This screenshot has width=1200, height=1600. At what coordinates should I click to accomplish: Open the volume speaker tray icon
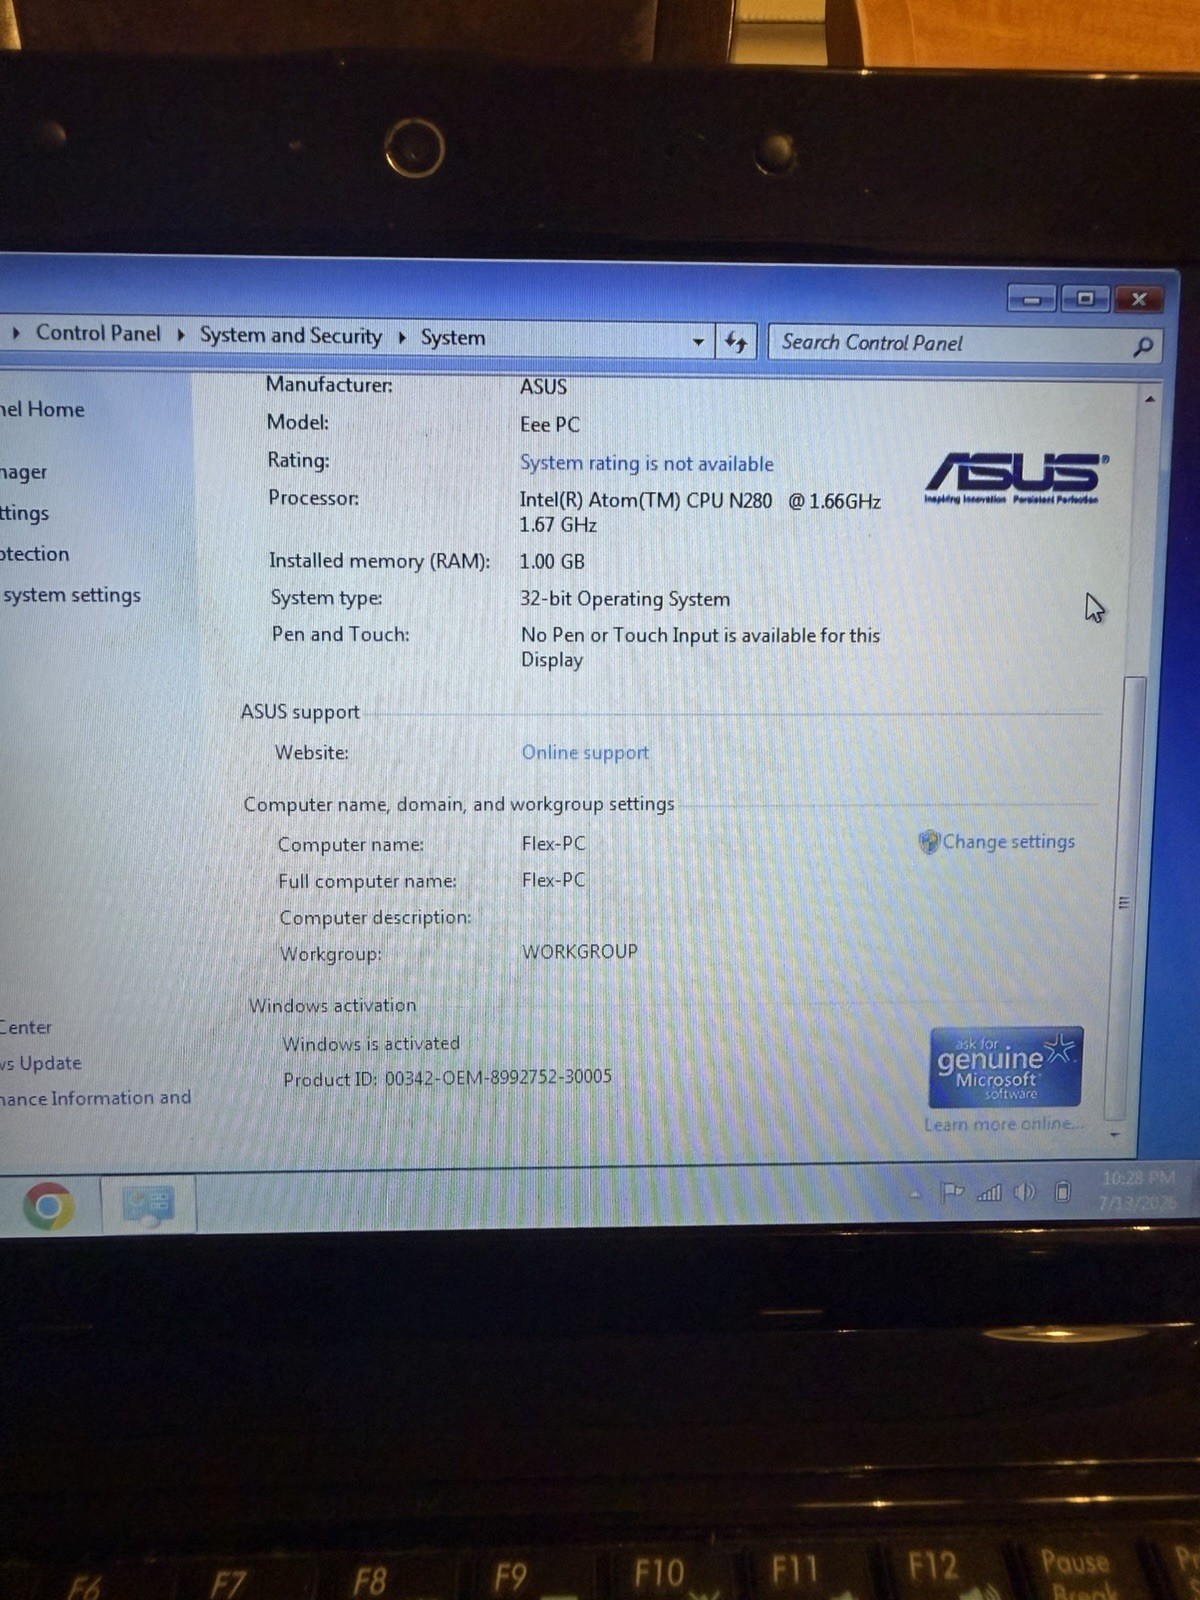click(x=1024, y=1191)
